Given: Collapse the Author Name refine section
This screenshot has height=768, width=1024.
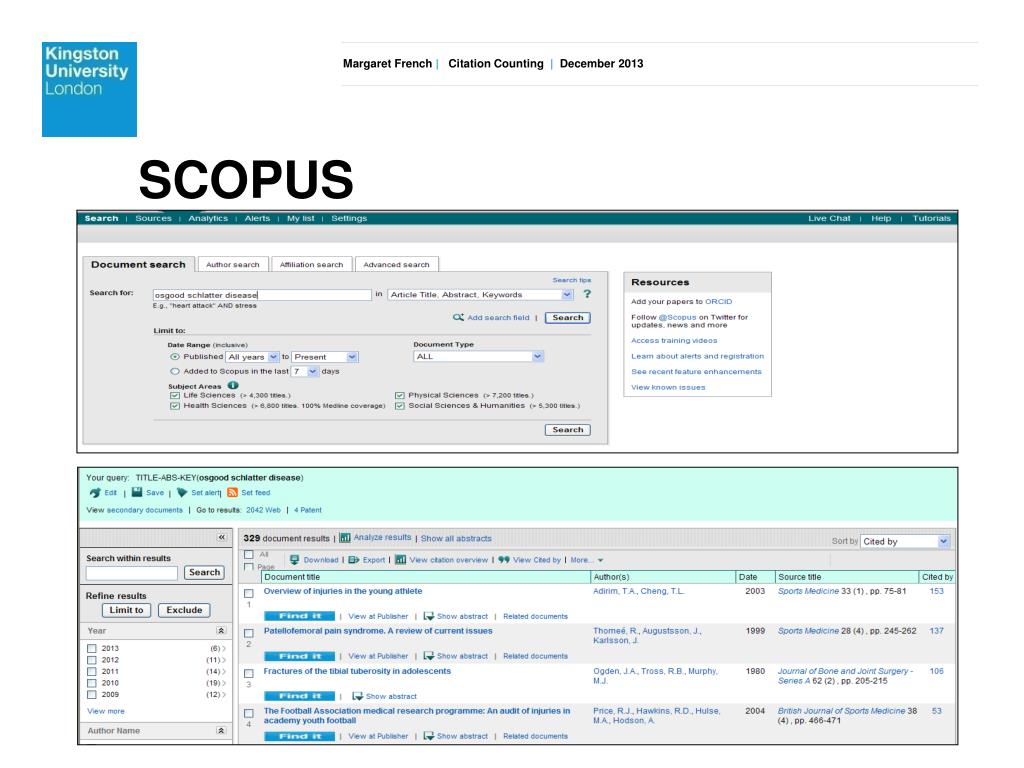Looking at the screenshot, I should point(221,731).
